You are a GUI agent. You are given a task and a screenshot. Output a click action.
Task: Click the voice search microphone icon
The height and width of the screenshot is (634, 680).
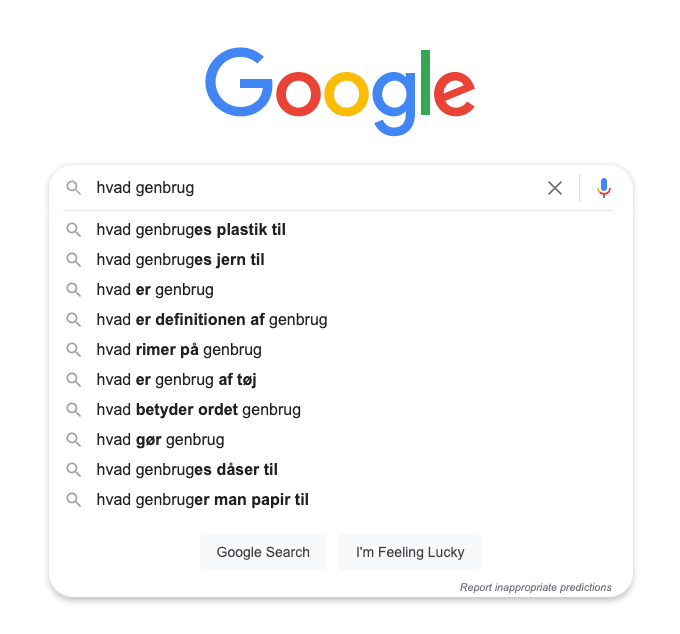[x=604, y=188]
